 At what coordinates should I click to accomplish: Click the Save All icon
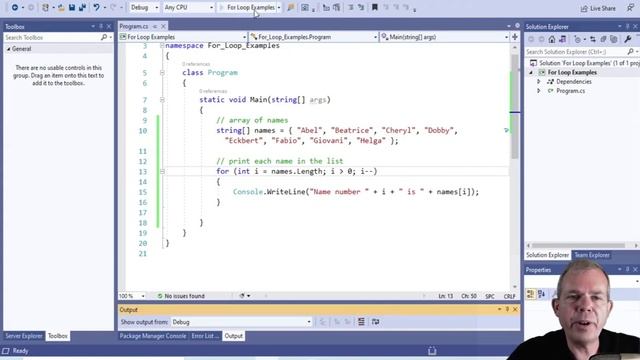point(82,7)
